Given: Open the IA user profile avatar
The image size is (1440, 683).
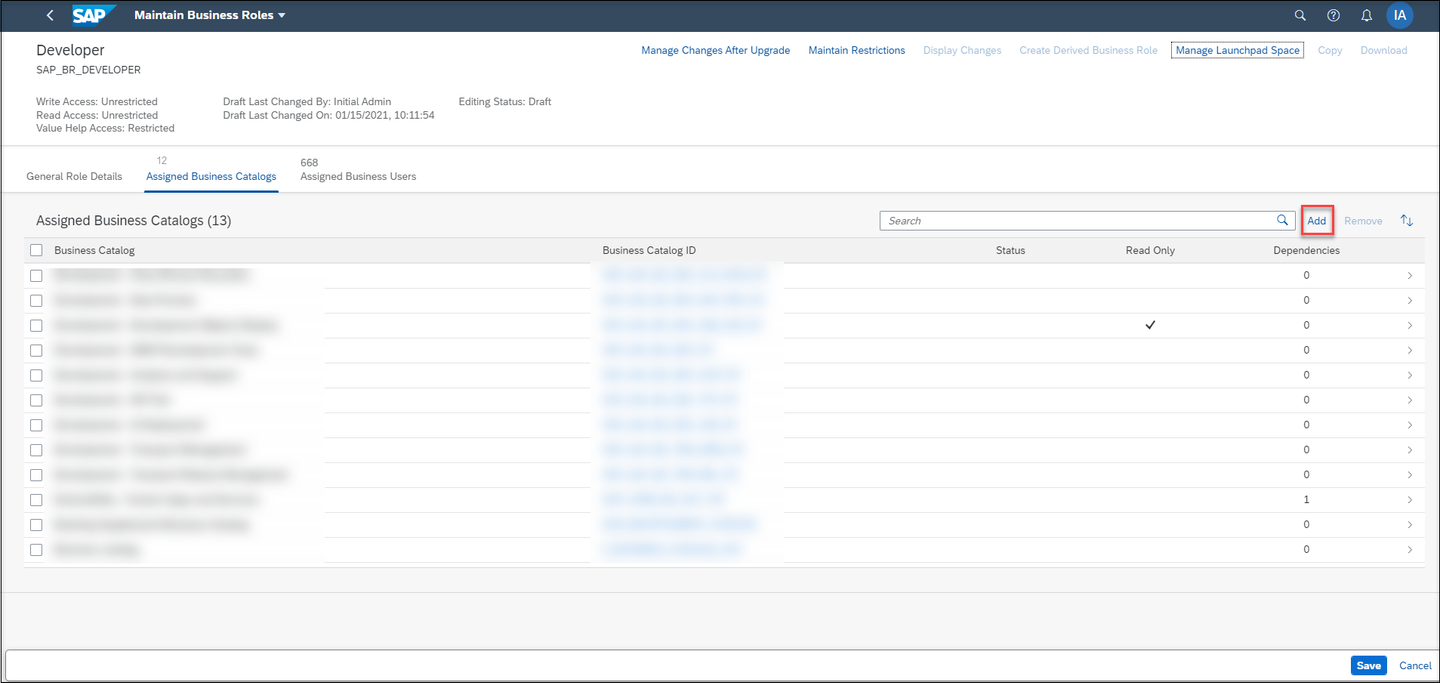Looking at the screenshot, I should point(1400,16).
